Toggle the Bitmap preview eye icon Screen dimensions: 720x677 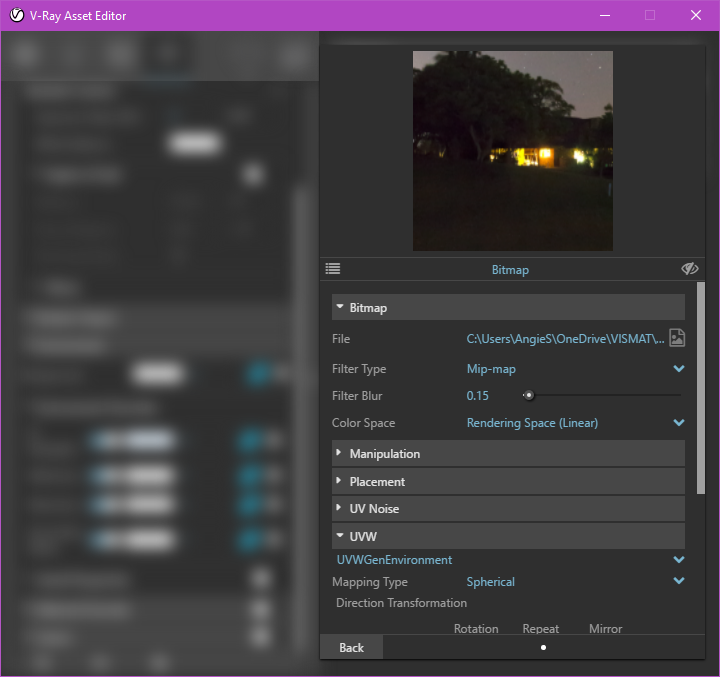pyautogui.click(x=689, y=269)
